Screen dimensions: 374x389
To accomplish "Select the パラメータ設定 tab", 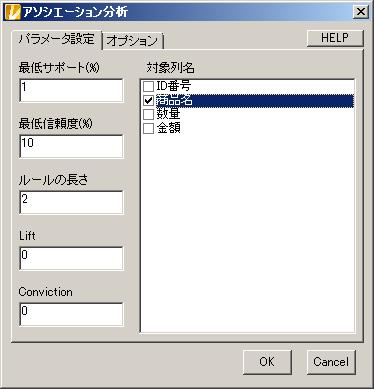I will tap(57, 39).
